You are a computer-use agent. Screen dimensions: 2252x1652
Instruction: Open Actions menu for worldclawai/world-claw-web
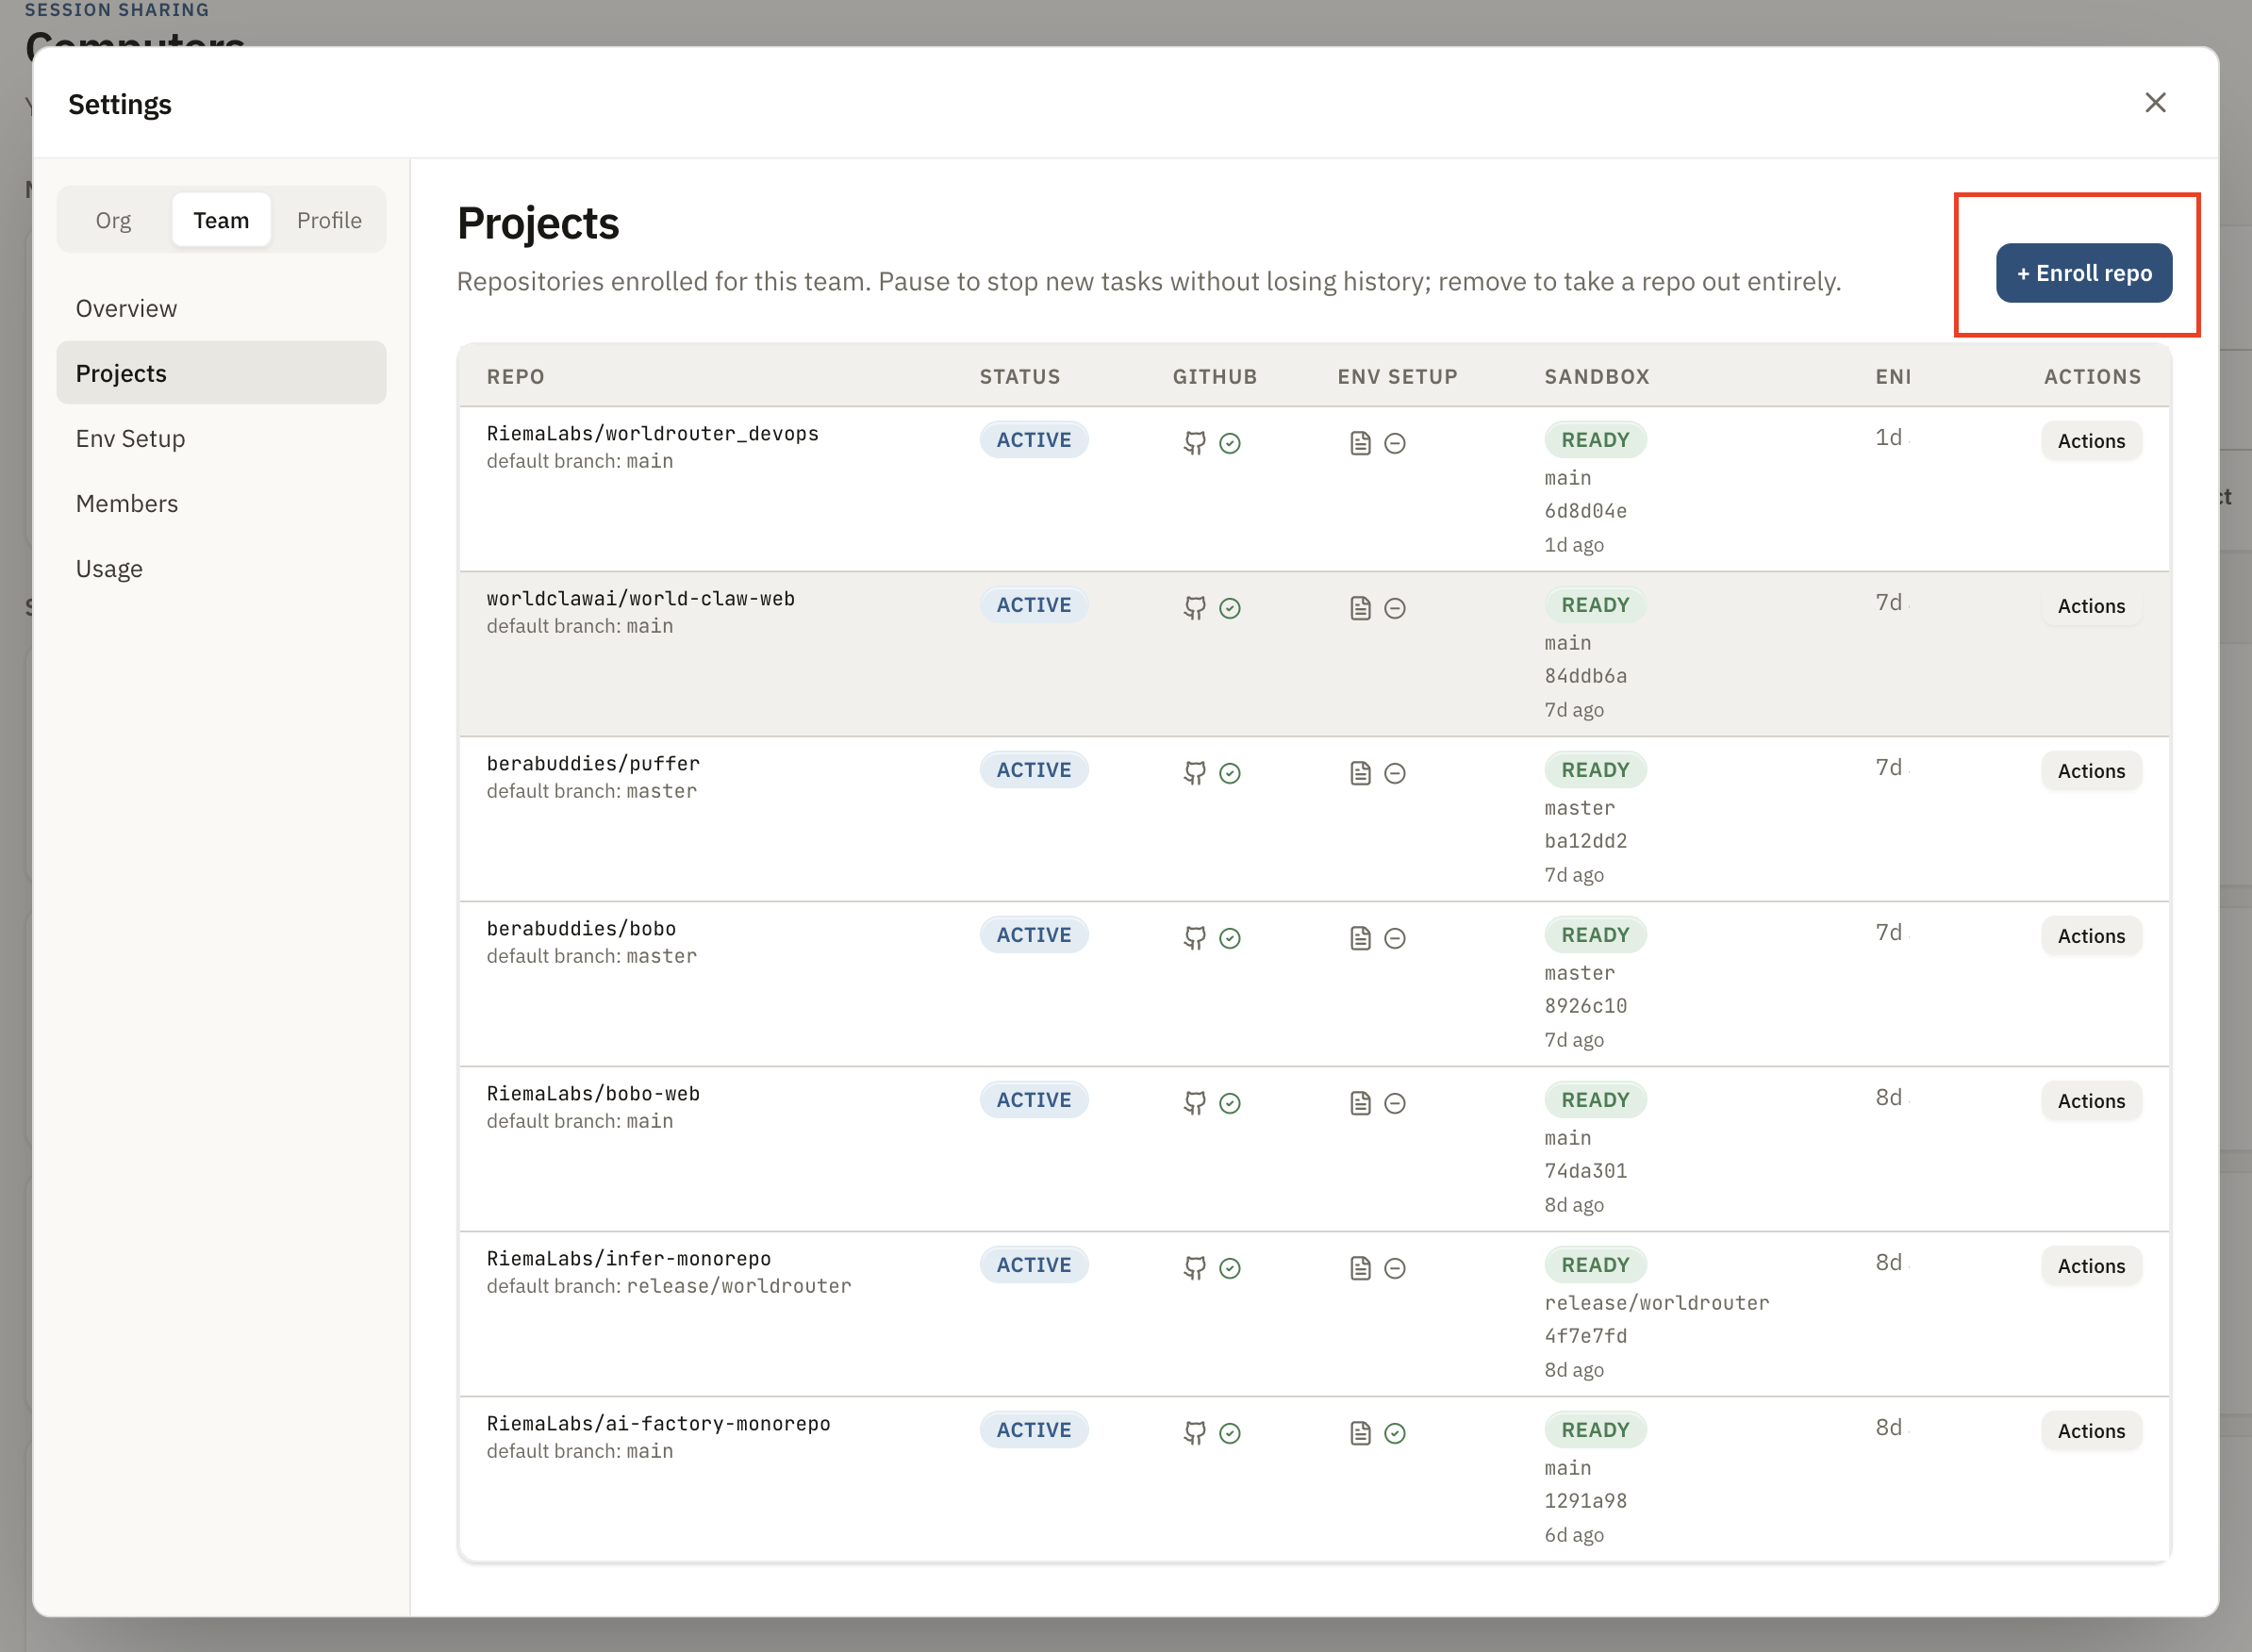point(2091,606)
